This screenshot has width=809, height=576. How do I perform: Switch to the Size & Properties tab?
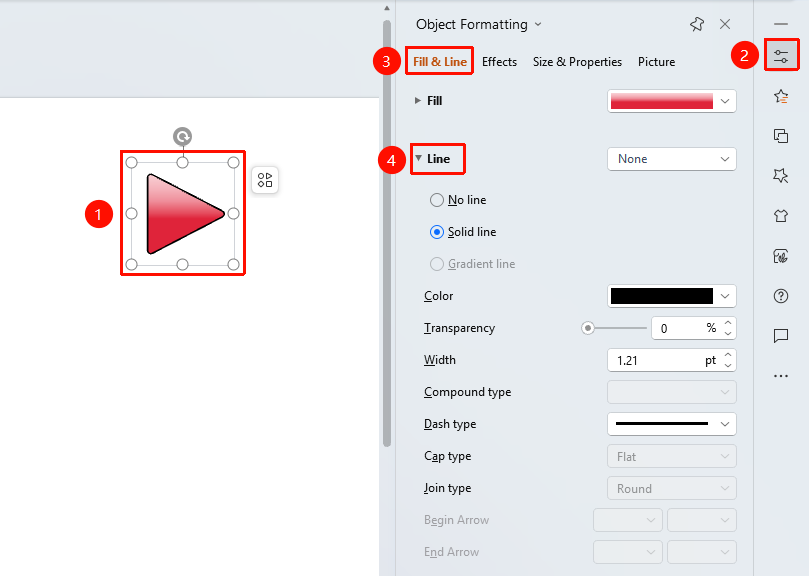[x=577, y=61]
